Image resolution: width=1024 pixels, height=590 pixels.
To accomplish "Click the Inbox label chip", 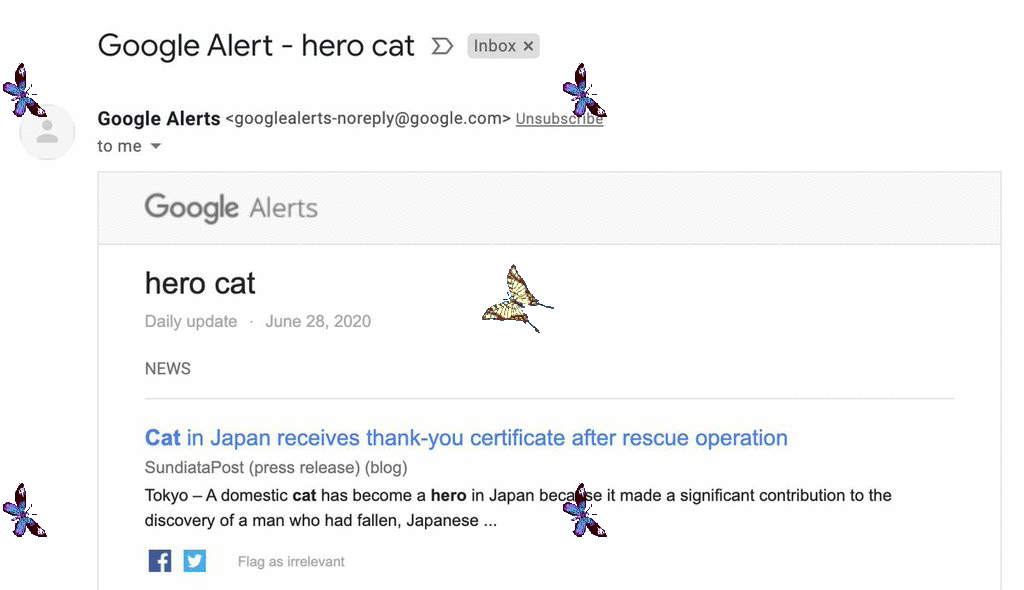I will [x=494, y=46].
